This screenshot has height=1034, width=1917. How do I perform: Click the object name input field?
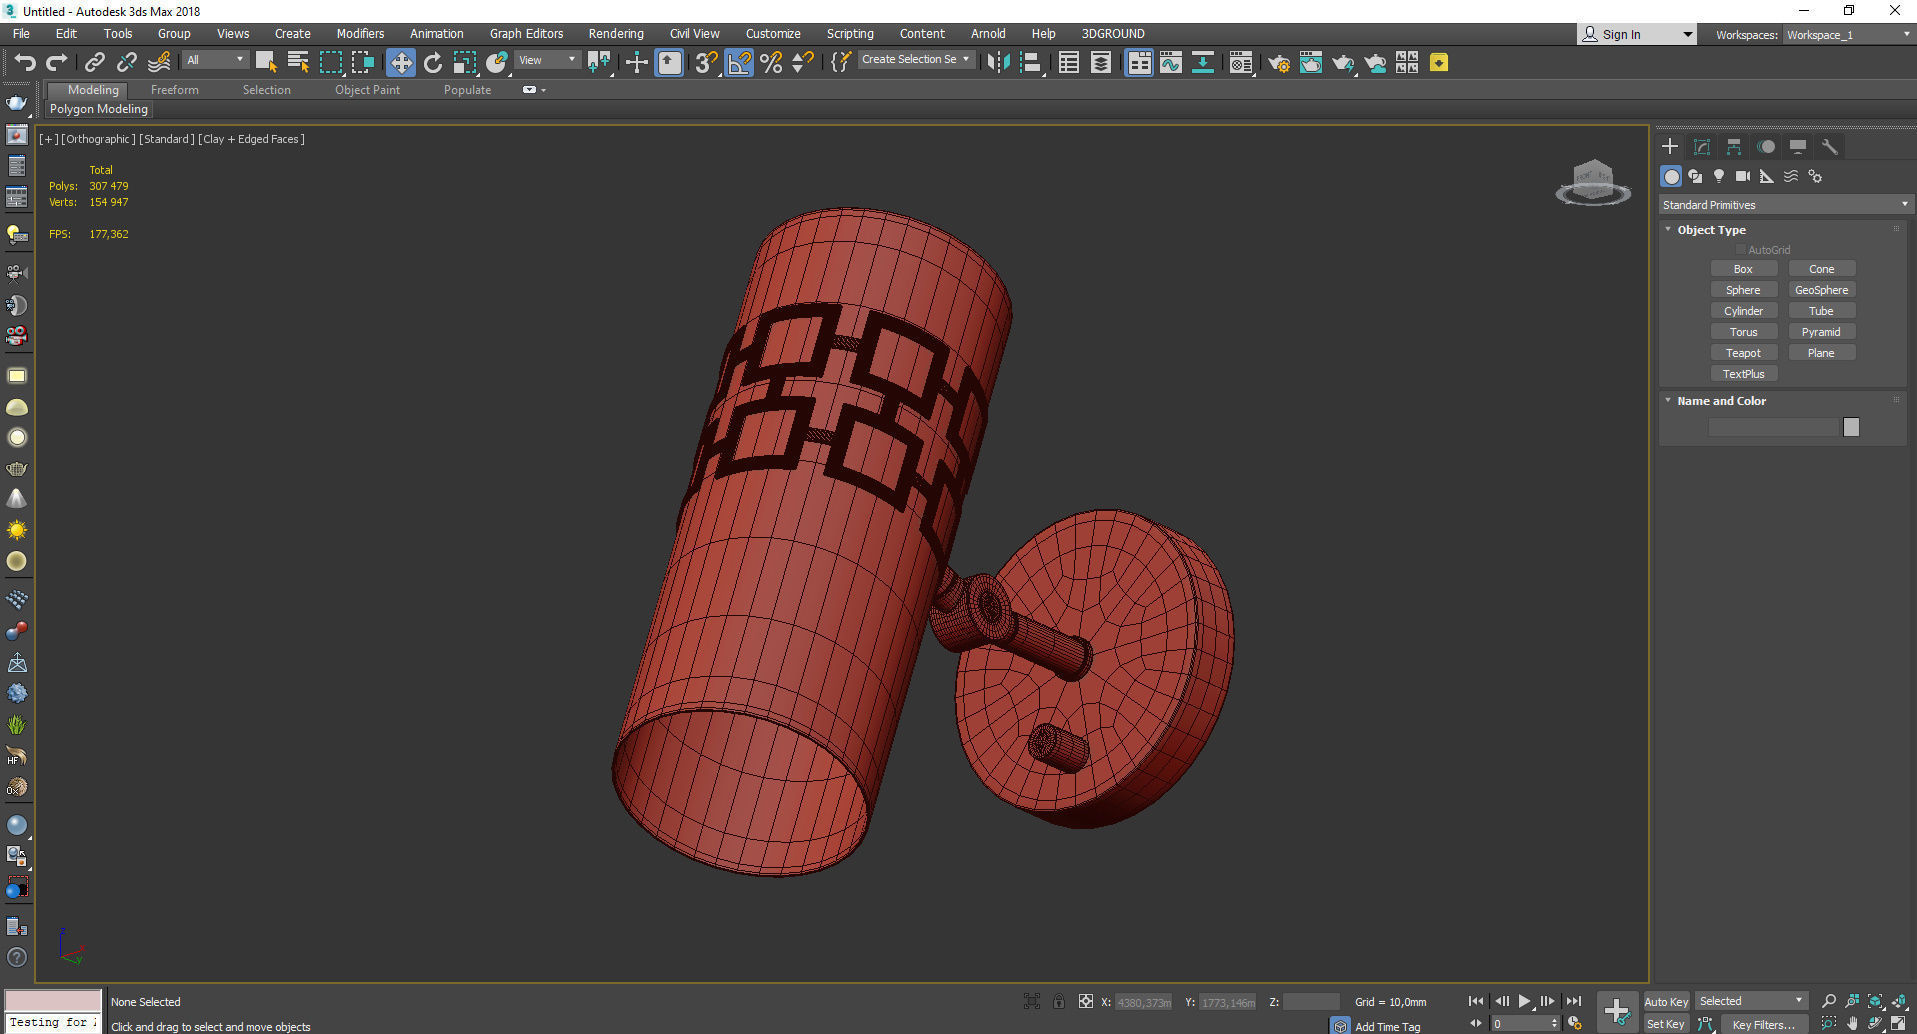pyautogui.click(x=1774, y=427)
